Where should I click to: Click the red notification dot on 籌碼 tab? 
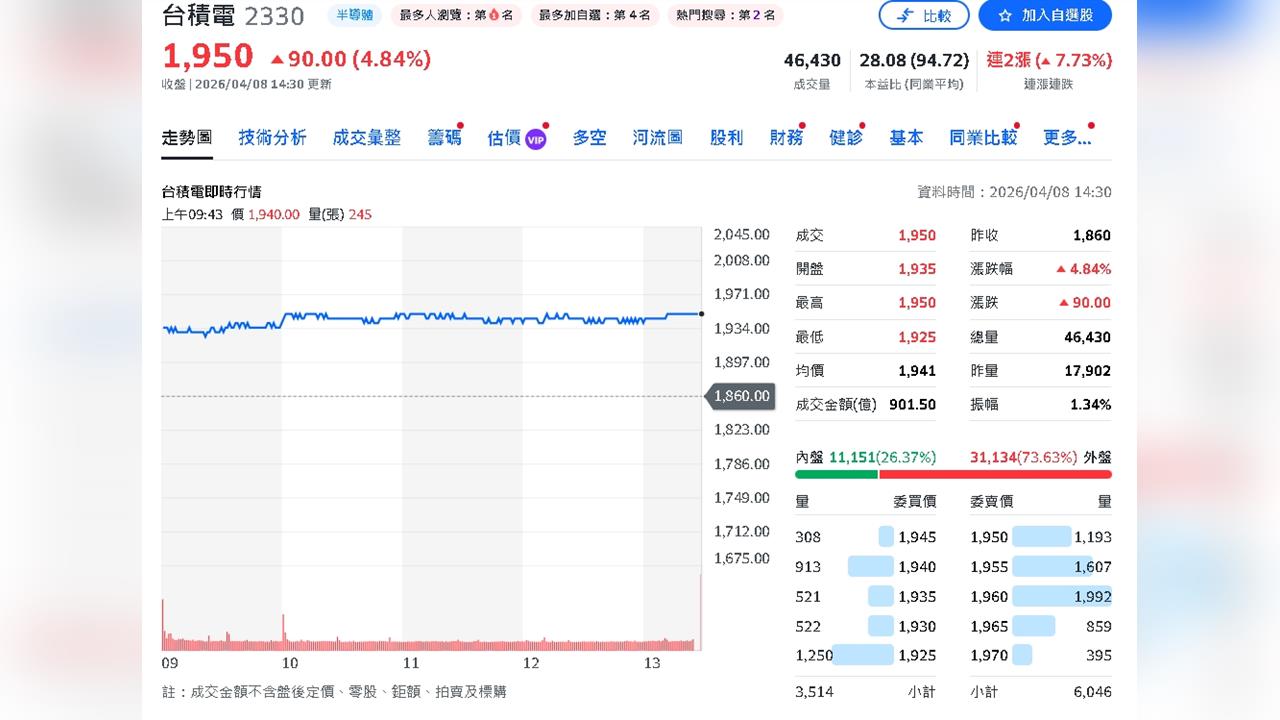tap(460, 127)
